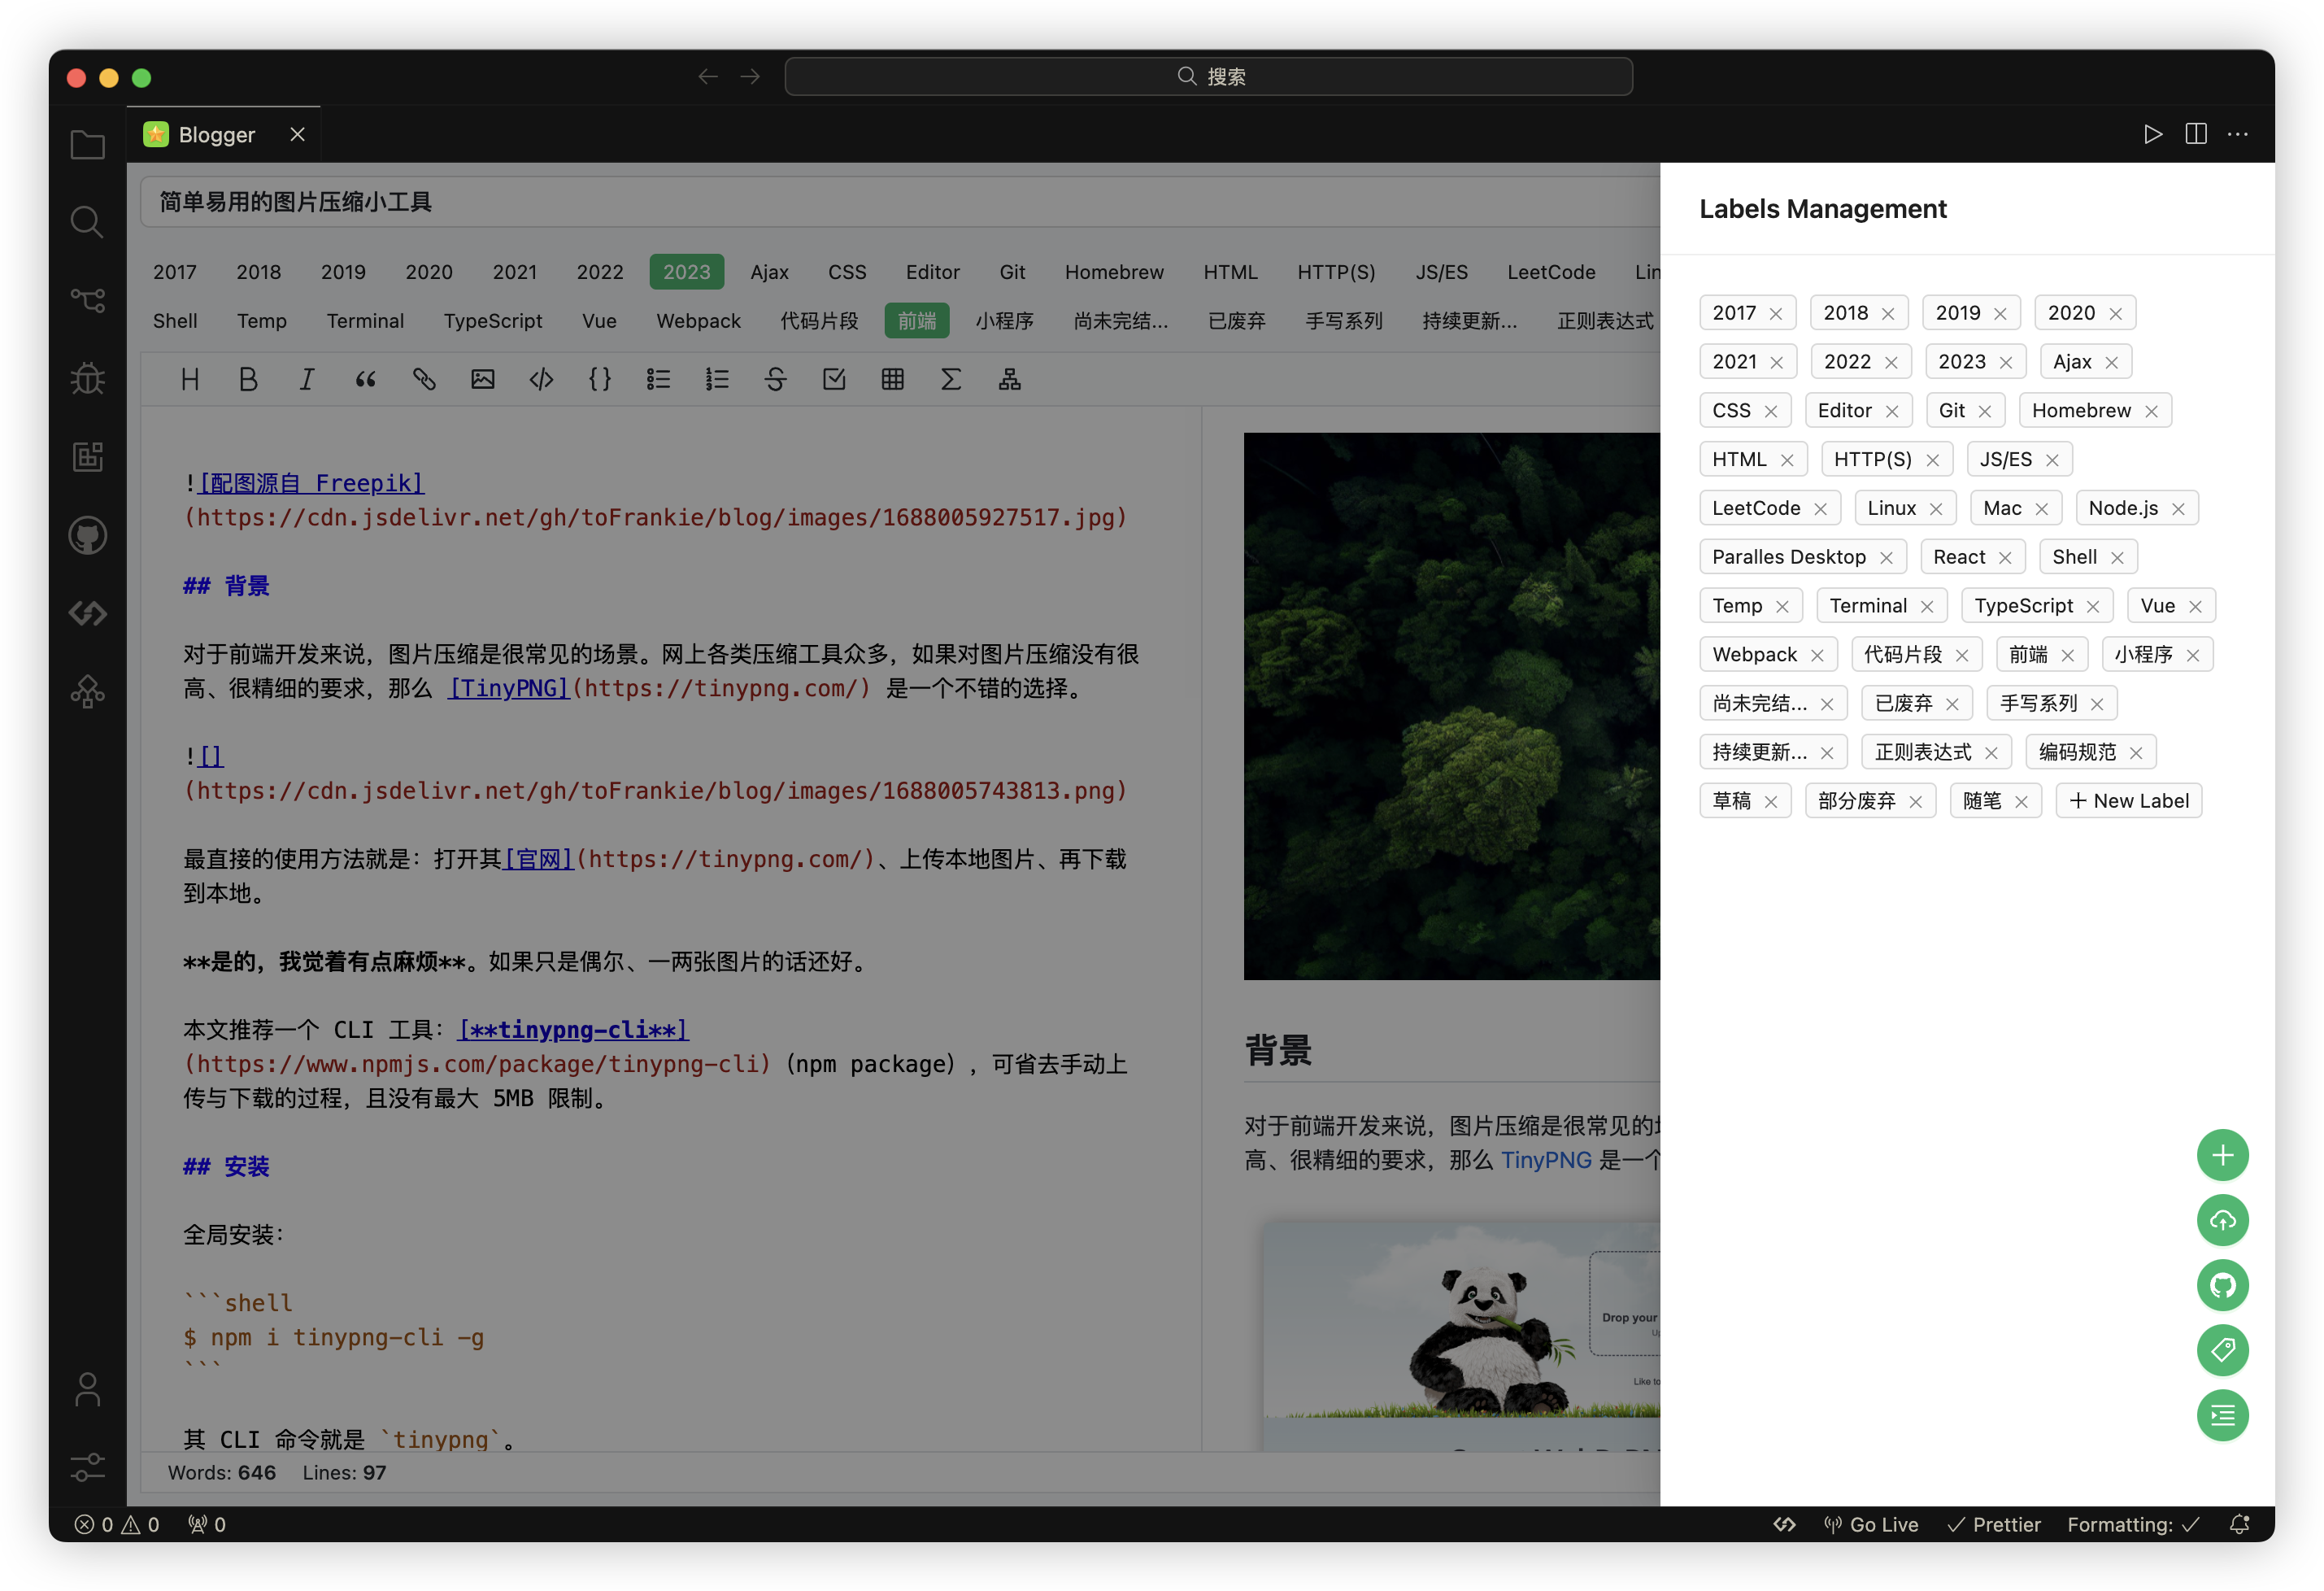The width and height of the screenshot is (2324, 1591).
Task: Open the Explorer folder icon in activity bar
Action: [x=88, y=145]
